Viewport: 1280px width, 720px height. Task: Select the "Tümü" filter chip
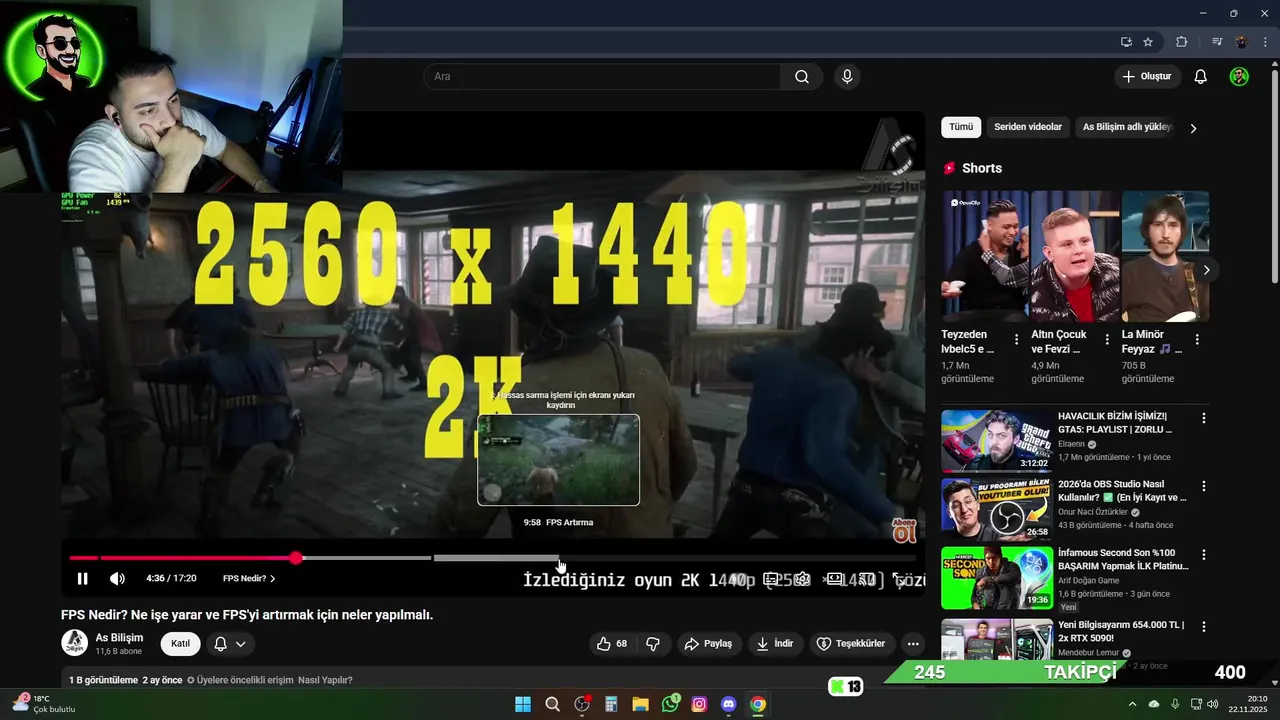[x=961, y=127]
